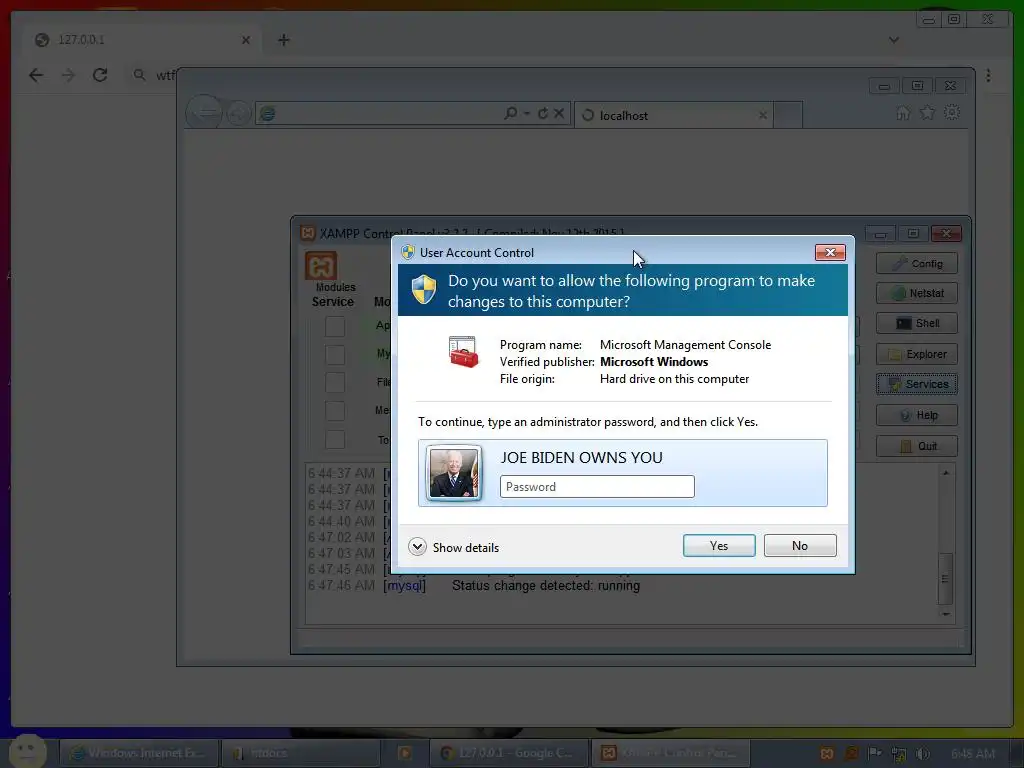The width and height of the screenshot is (1024, 768).
Task: Click the Services button in XAMPP
Action: click(x=917, y=384)
